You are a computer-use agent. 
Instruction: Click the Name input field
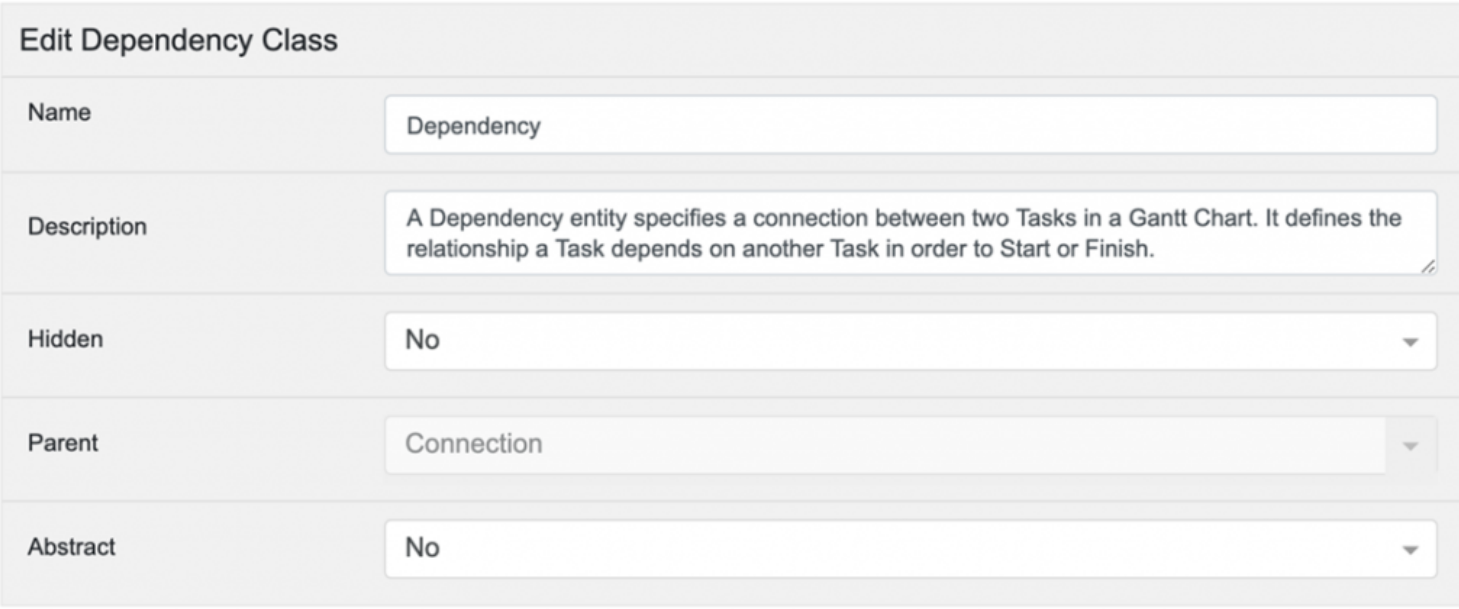pos(910,125)
